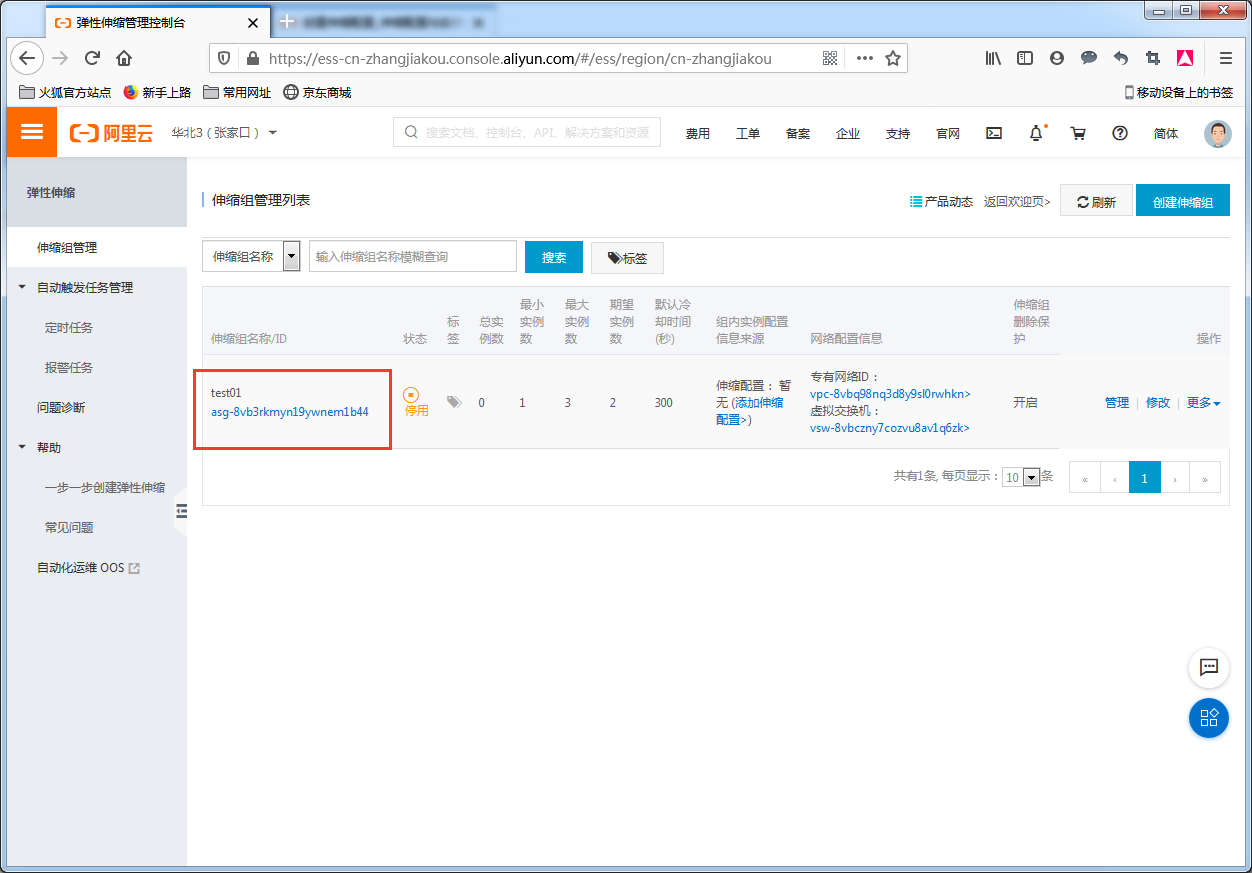The image size is (1252, 873).
Task: Click the 创建伸缩组 button
Action: tap(1182, 201)
